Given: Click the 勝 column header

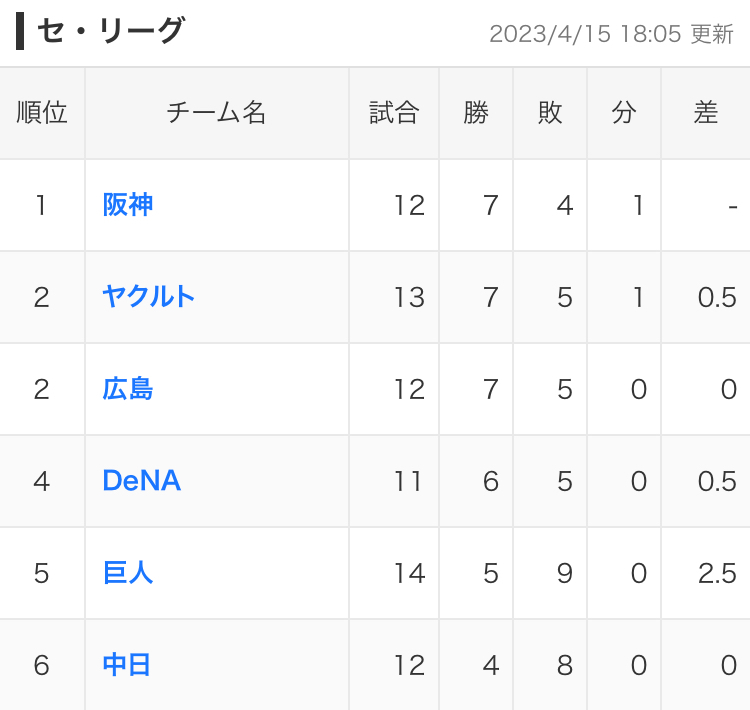Looking at the screenshot, I should pyautogui.click(x=476, y=113).
